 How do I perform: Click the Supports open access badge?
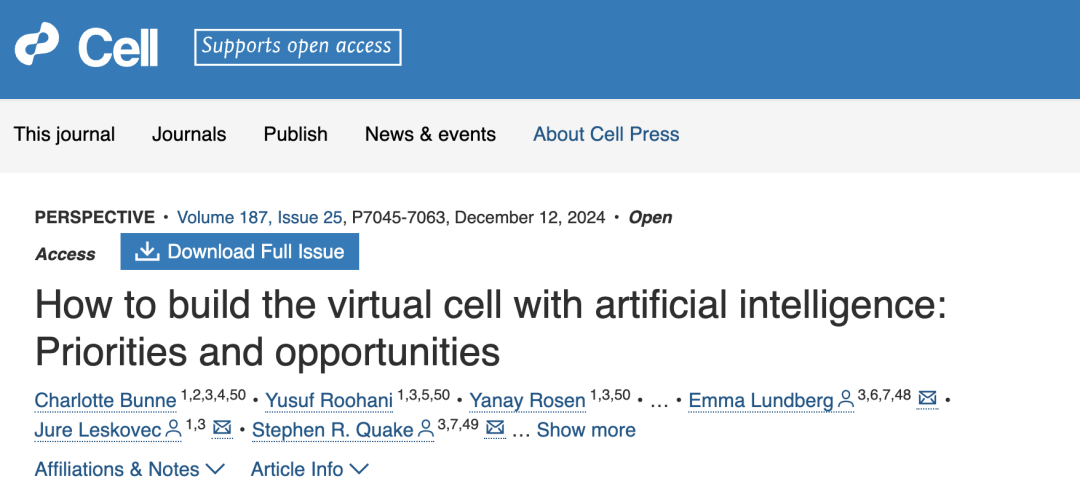(298, 46)
